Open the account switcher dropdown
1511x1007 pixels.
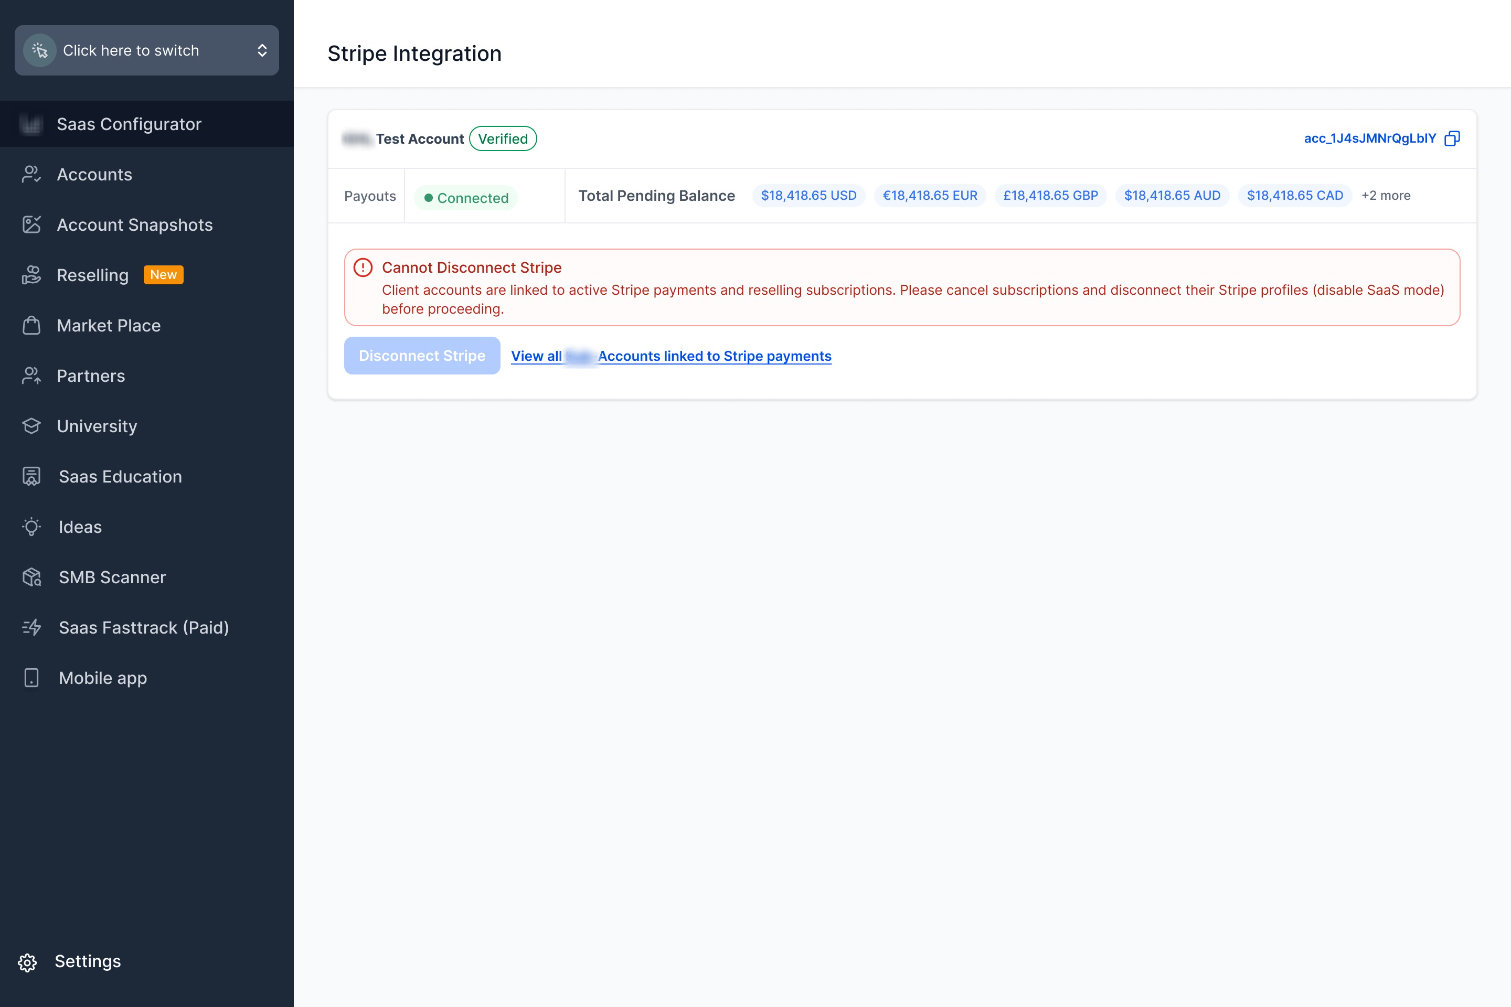coord(147,50)
